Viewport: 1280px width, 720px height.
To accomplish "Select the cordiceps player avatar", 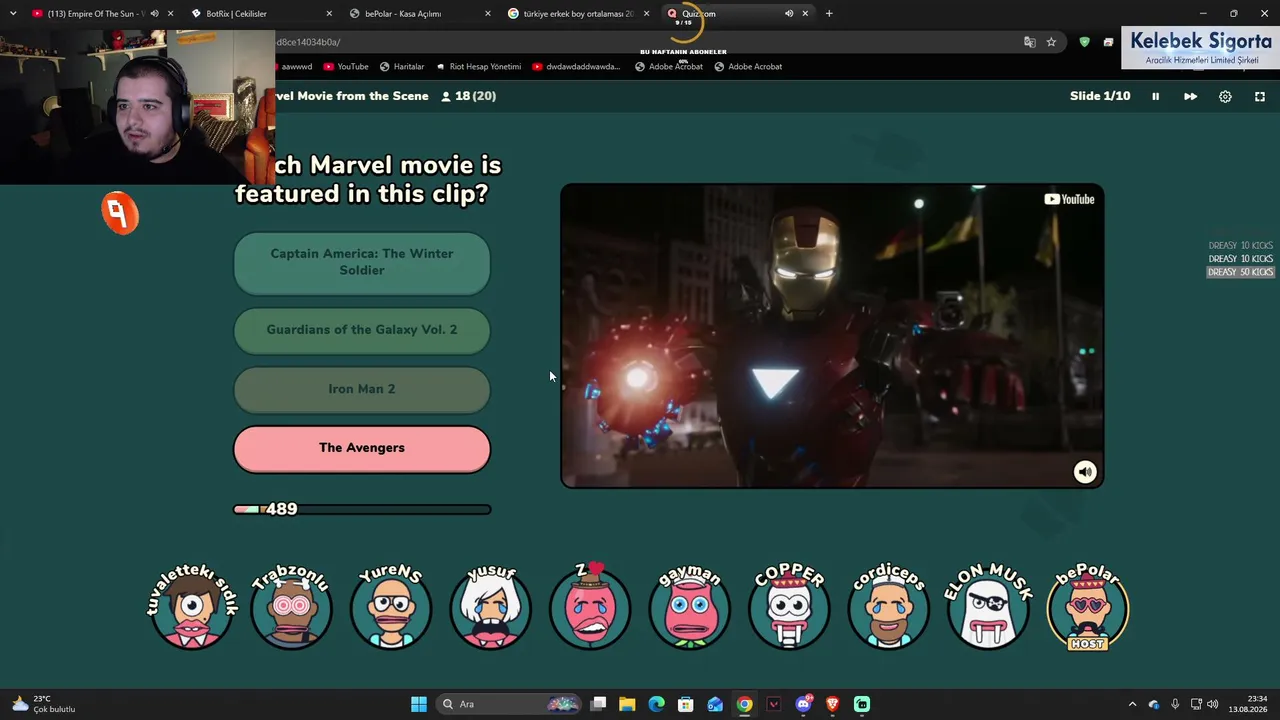I will (888, 606).
